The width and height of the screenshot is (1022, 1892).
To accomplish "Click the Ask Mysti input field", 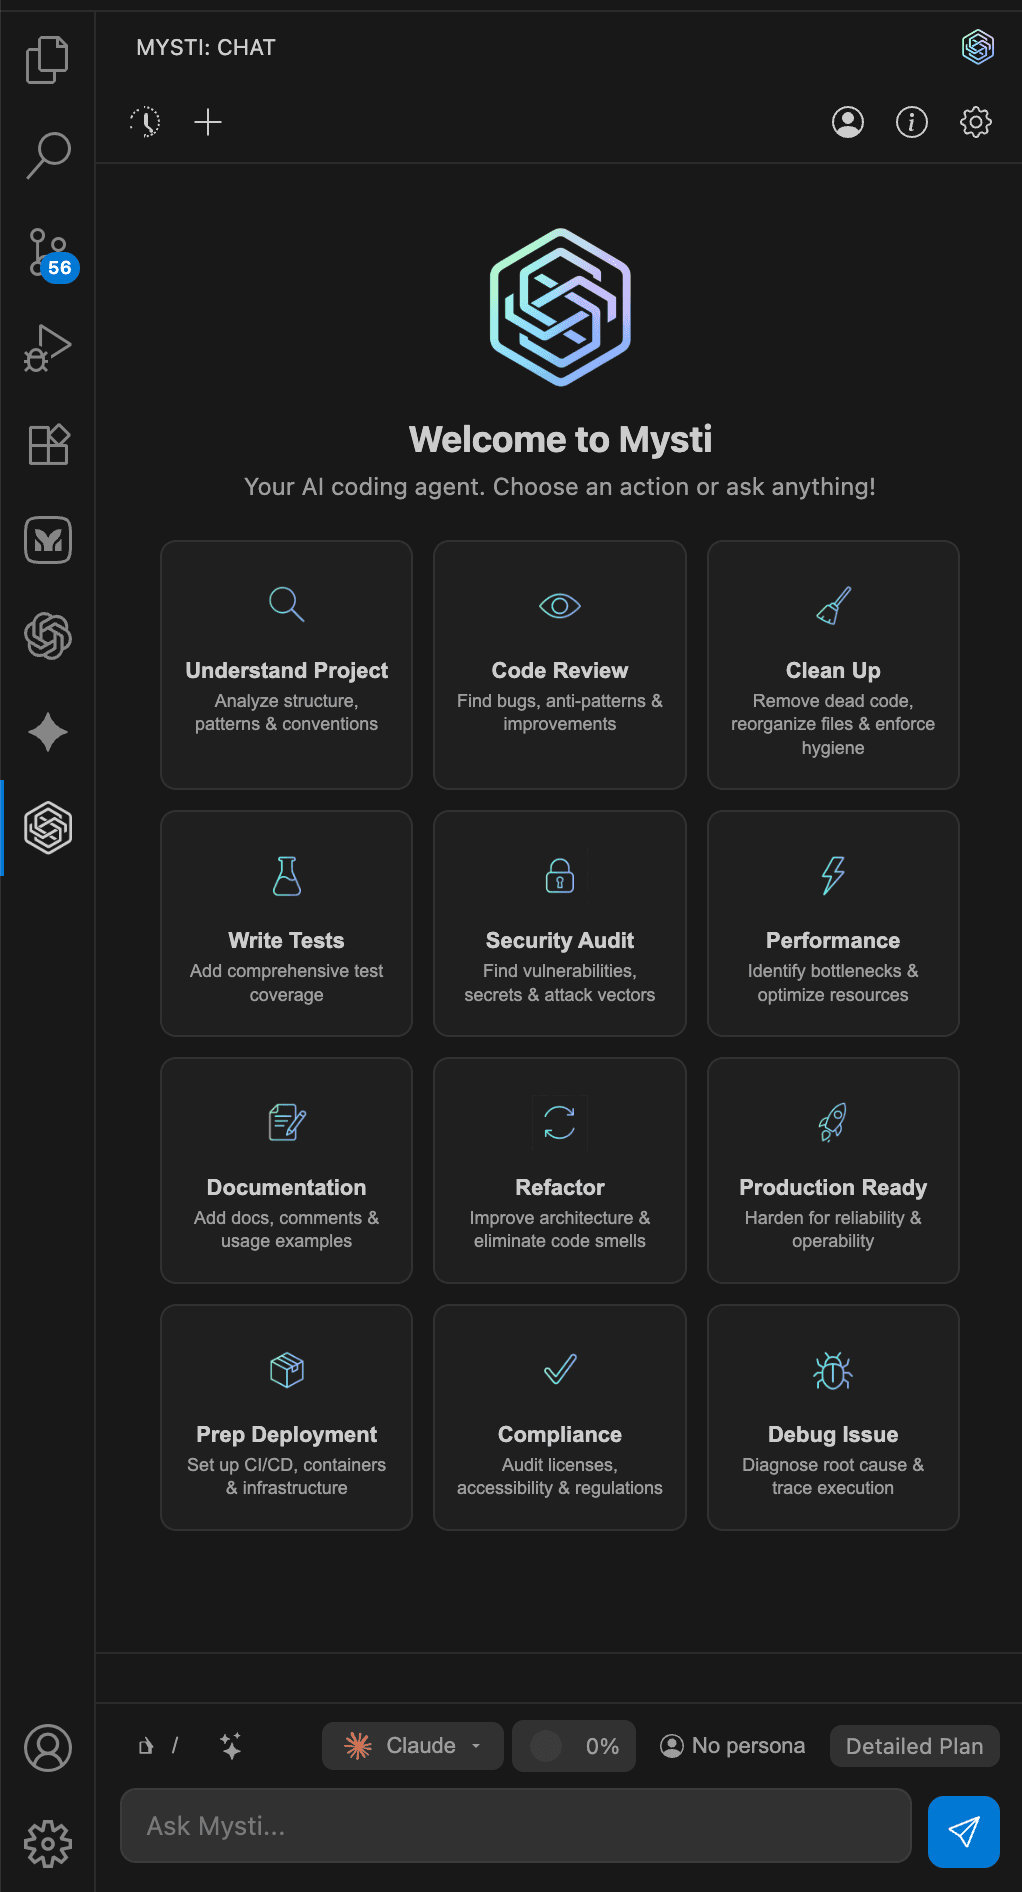I will pos(516,1826).
